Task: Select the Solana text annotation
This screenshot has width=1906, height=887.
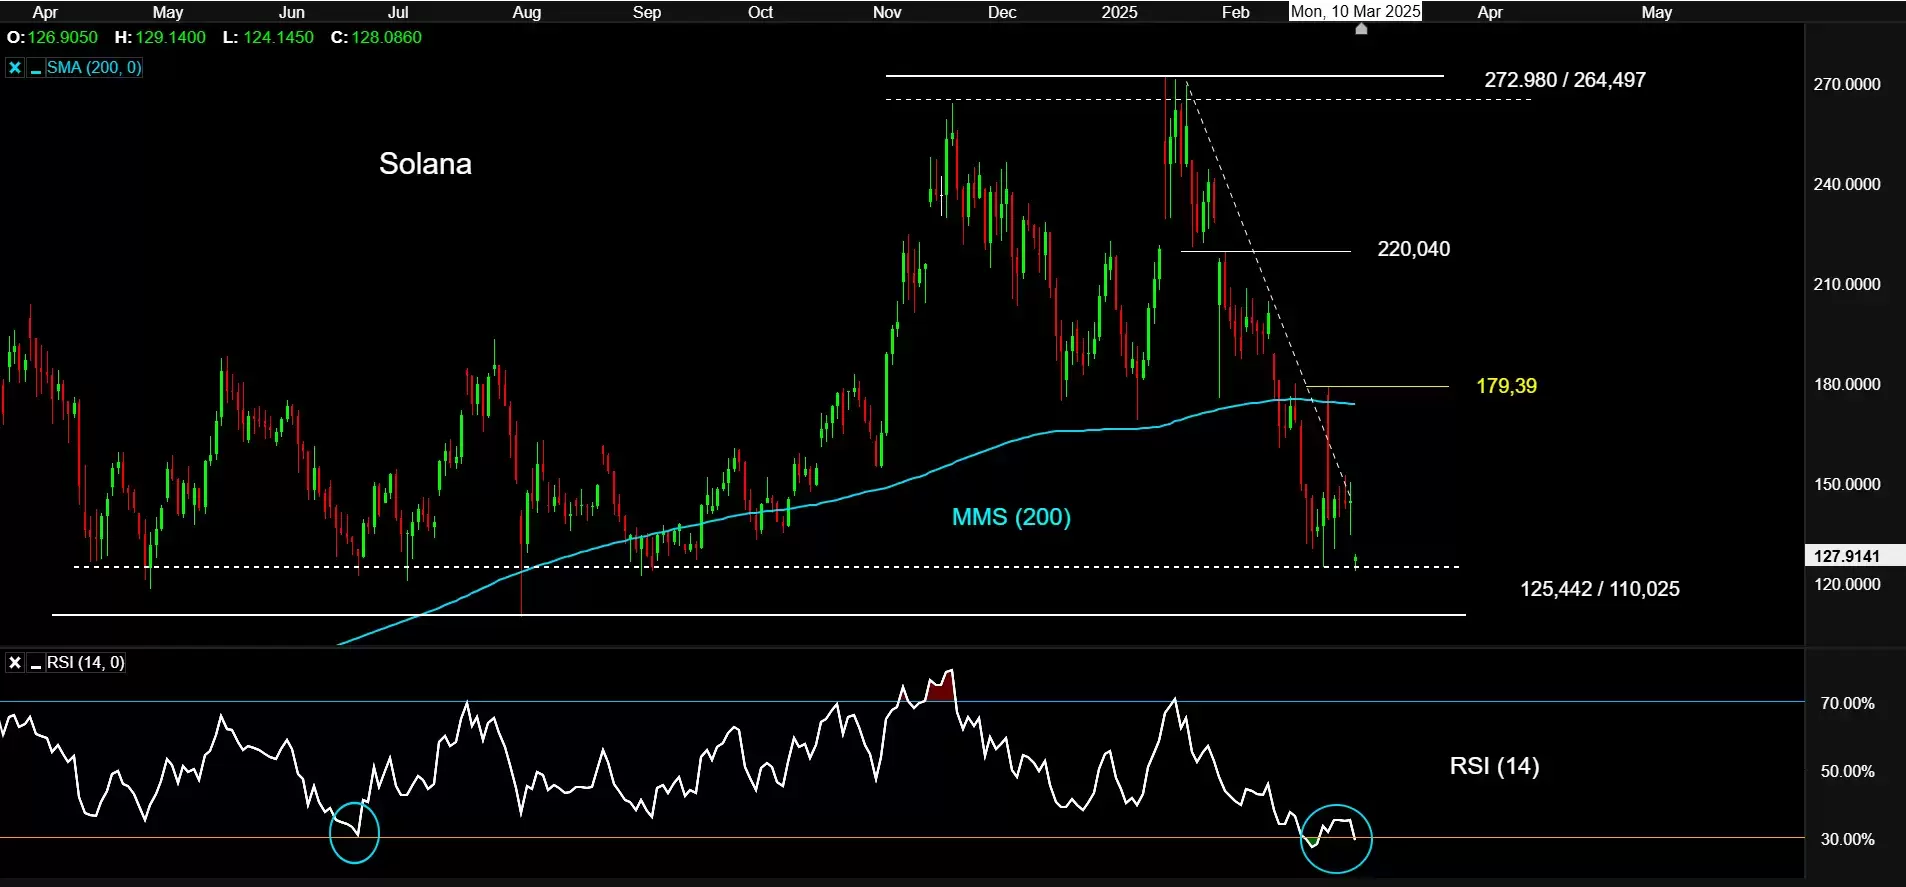Action: tap(425, 164)
